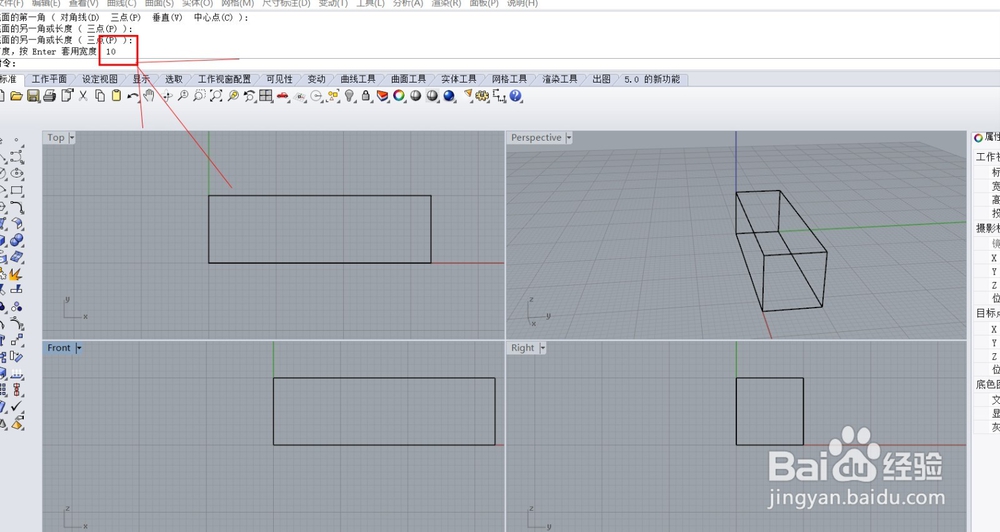Select the Rectangle tool in left toolbar
Screen dimensions: 1000x532
click(x=17, y=190)
